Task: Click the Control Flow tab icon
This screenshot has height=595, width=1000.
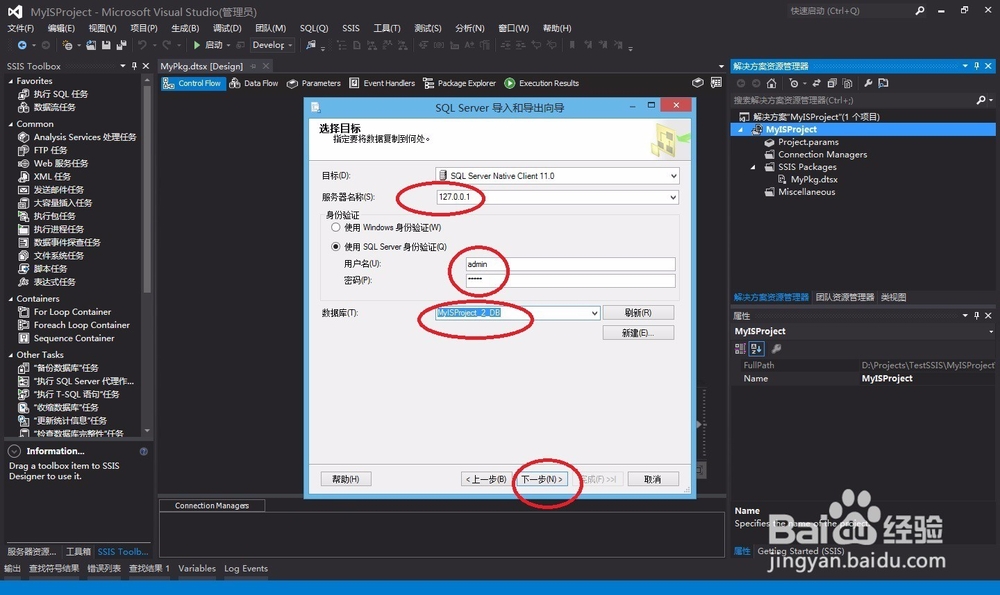Action: click(x=168, y=84)
